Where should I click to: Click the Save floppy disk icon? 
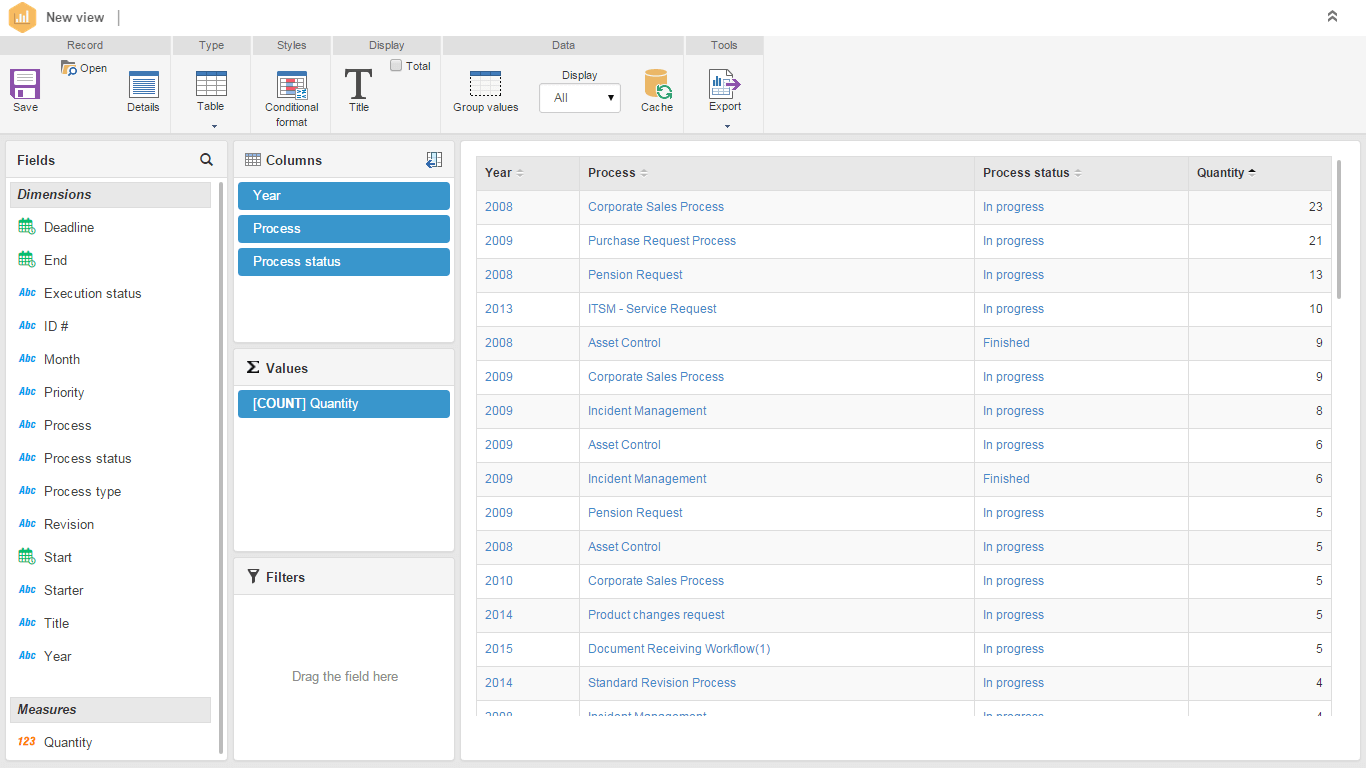tap(25, 84)
